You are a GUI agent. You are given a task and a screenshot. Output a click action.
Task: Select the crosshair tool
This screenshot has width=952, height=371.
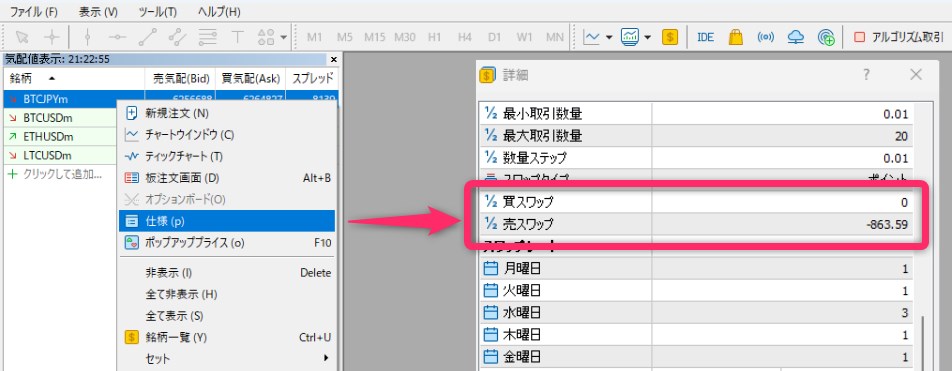(x=52, y=37)
